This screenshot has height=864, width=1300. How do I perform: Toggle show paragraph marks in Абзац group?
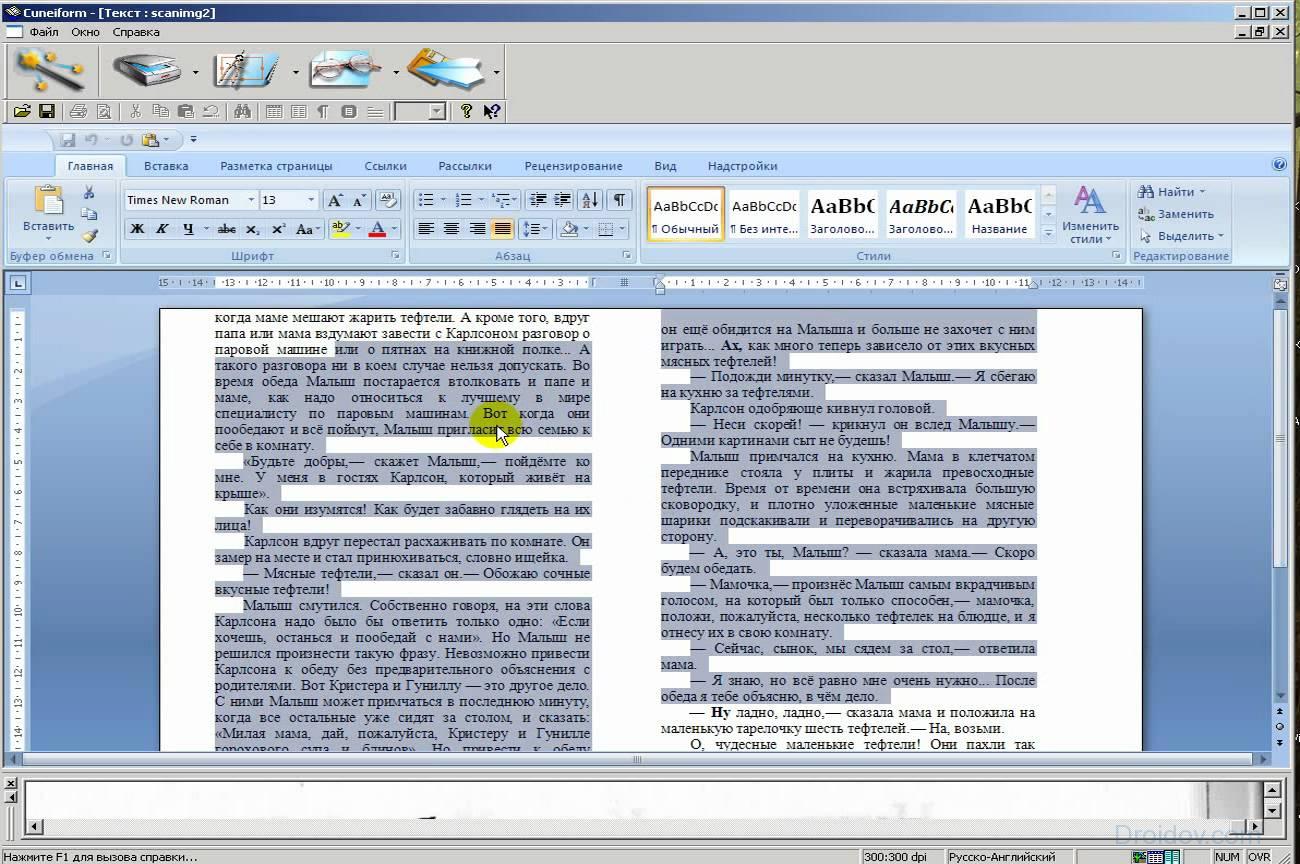click(620, 200)
